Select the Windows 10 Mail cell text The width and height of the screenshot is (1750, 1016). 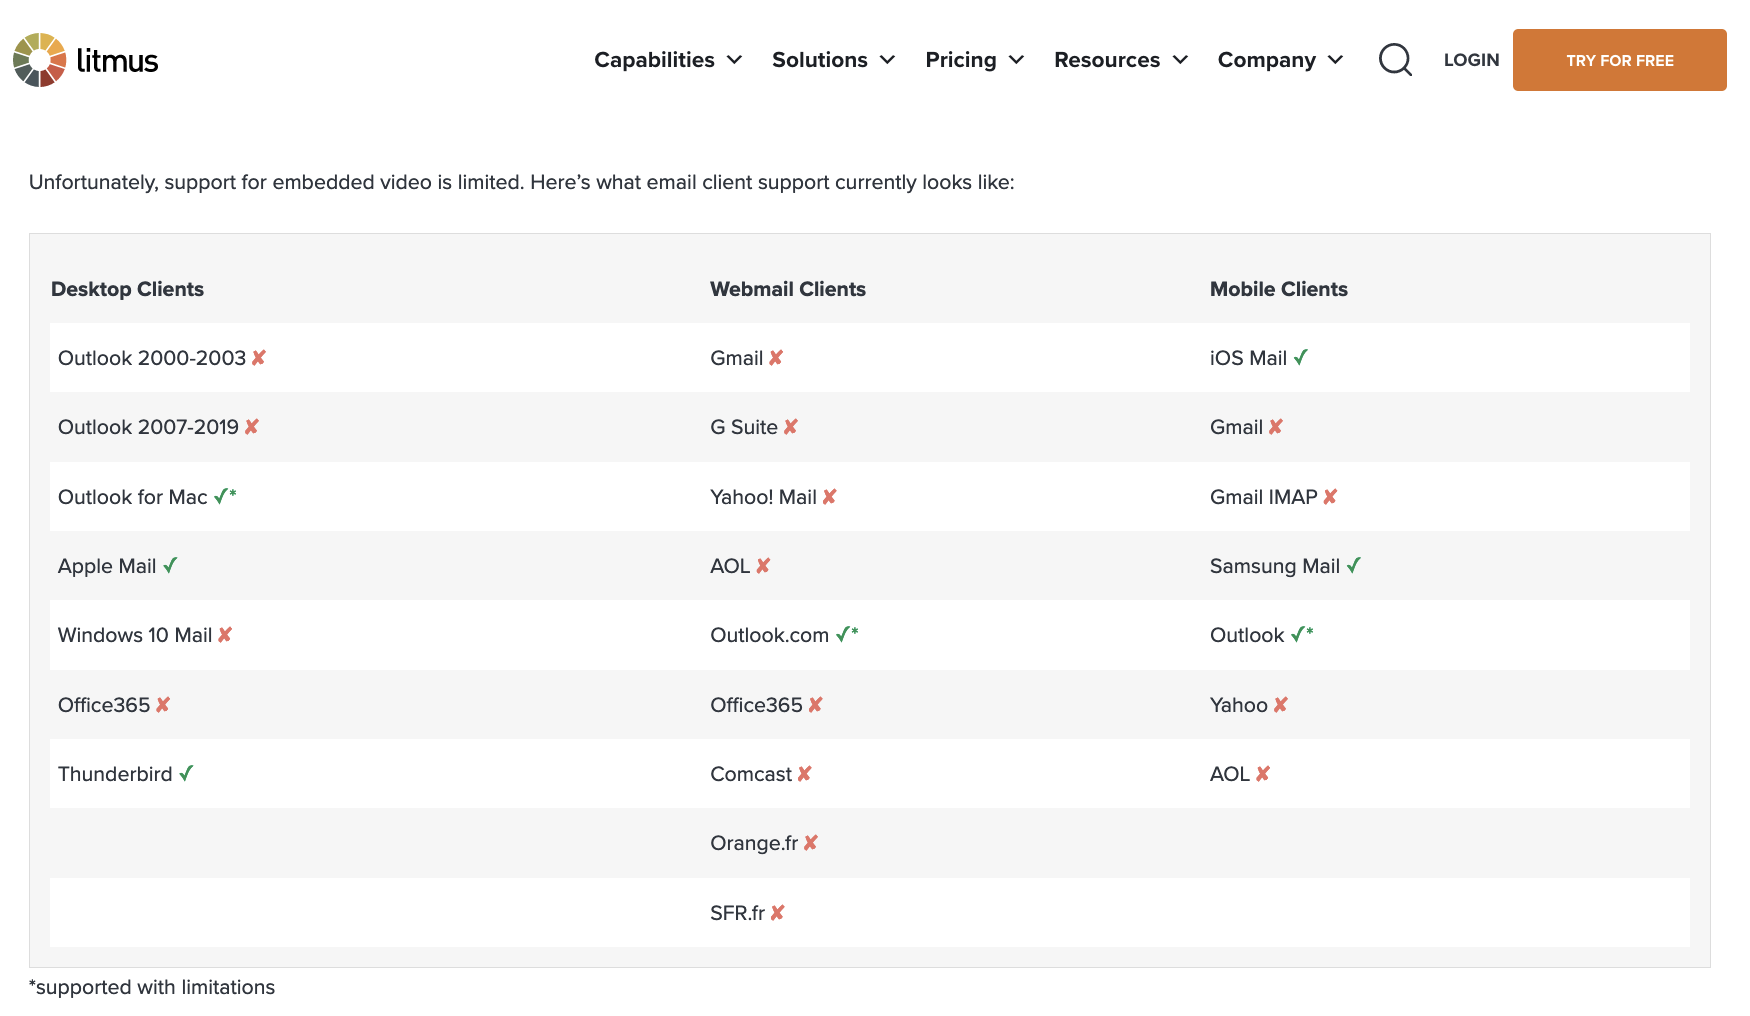tap(135, 635)
